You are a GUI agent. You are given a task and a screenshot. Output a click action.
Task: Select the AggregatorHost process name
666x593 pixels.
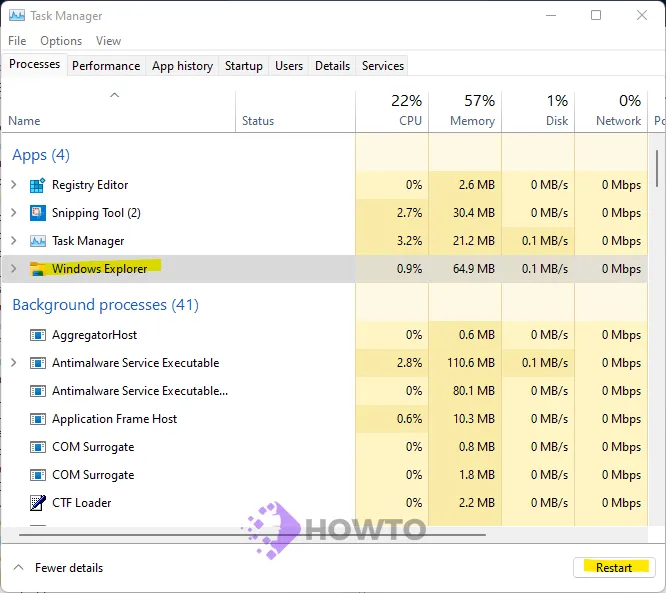pos(94,335)
